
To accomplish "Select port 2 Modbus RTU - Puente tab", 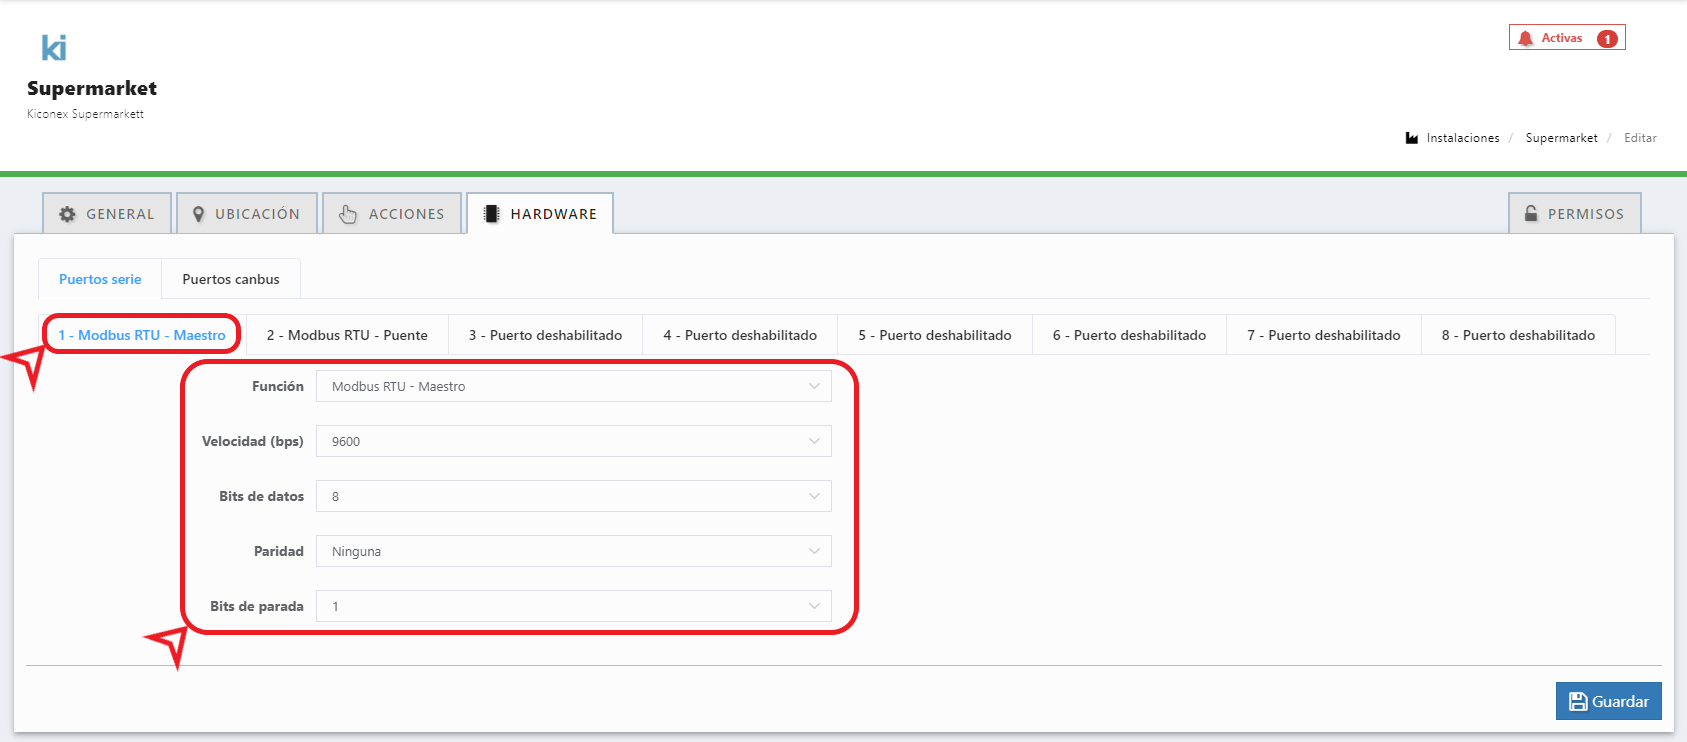I will coord(347,335).
